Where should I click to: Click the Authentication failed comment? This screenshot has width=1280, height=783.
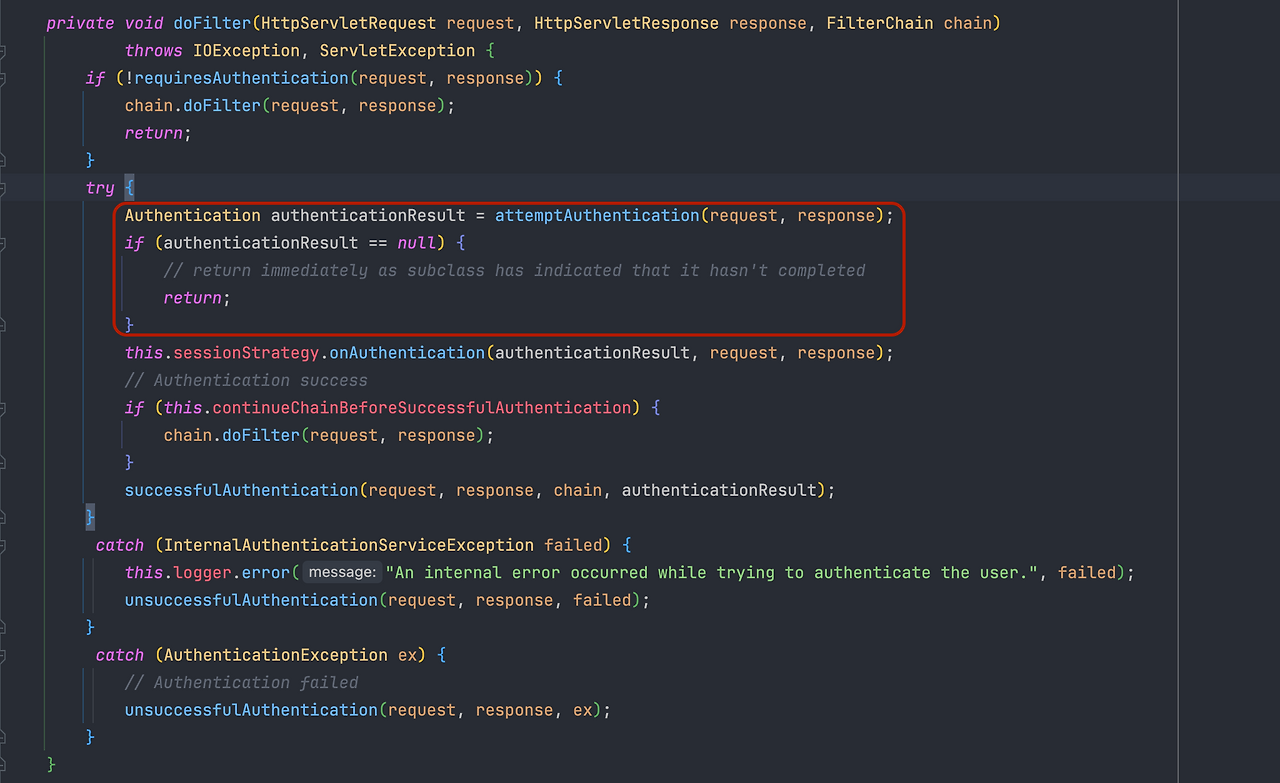(x=240, y=682)
